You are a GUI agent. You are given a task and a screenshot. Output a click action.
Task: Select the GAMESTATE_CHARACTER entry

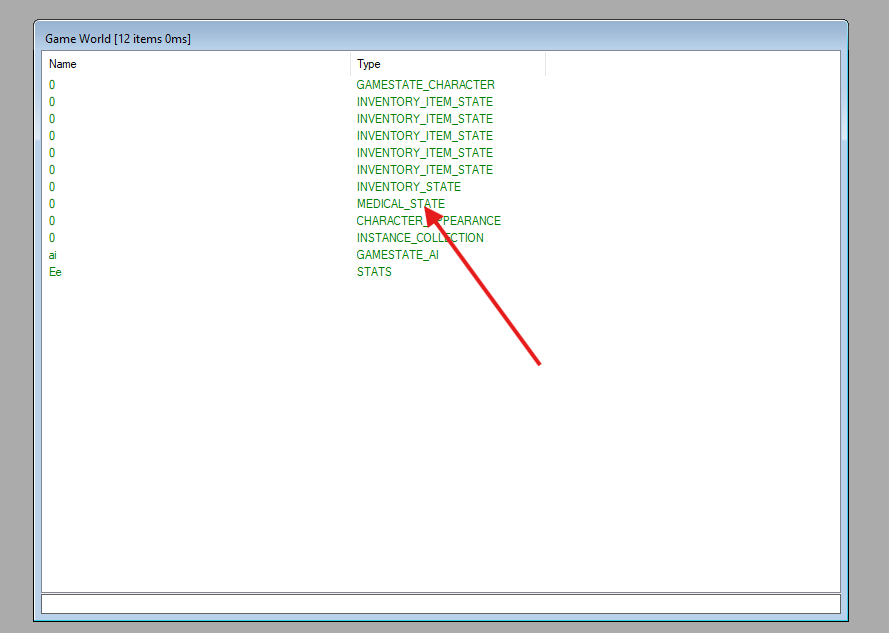(425, 85)
